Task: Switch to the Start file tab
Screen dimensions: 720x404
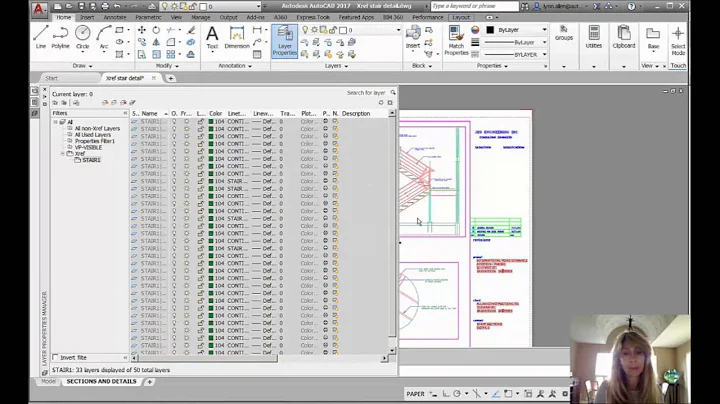Action: click(51, 78)
